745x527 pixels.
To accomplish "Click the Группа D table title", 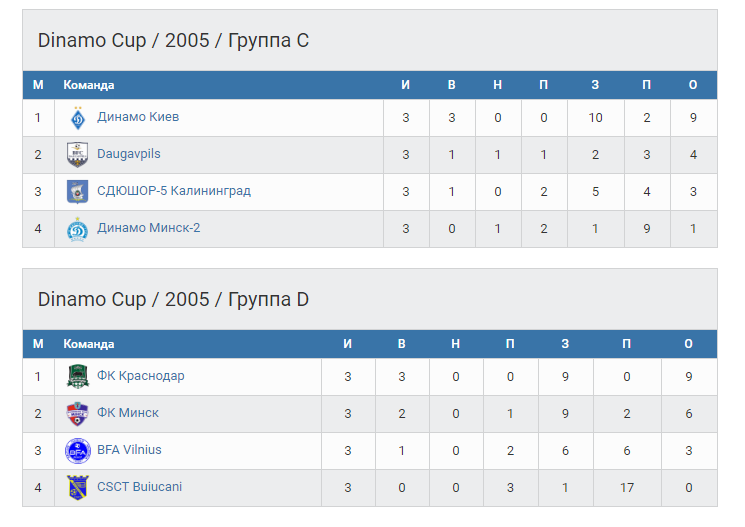I will [173, 300].
